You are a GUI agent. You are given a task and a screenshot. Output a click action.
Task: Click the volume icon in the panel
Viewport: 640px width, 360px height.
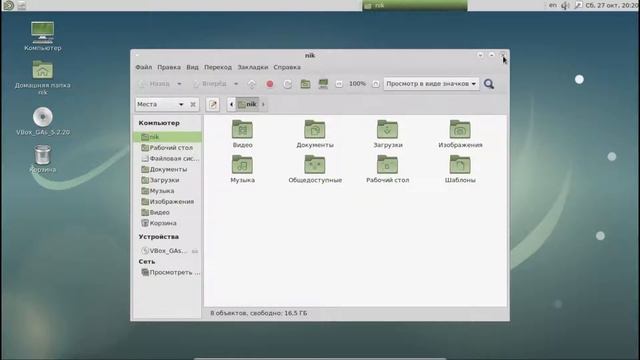tap(565, 5)
